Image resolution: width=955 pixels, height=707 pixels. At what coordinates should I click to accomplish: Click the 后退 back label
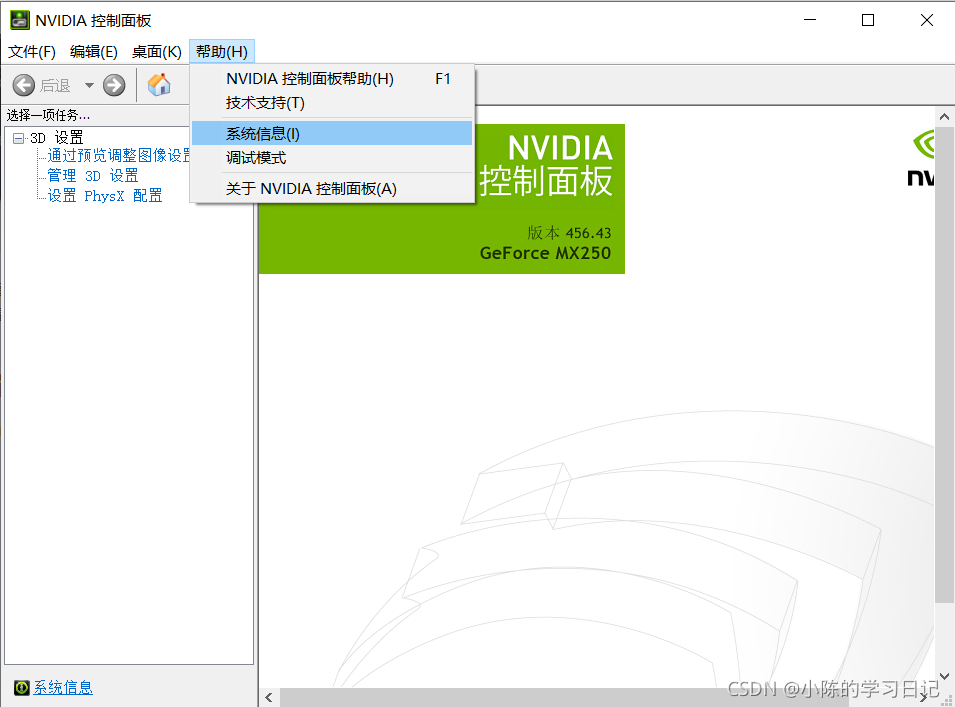(x=55, y=86)
